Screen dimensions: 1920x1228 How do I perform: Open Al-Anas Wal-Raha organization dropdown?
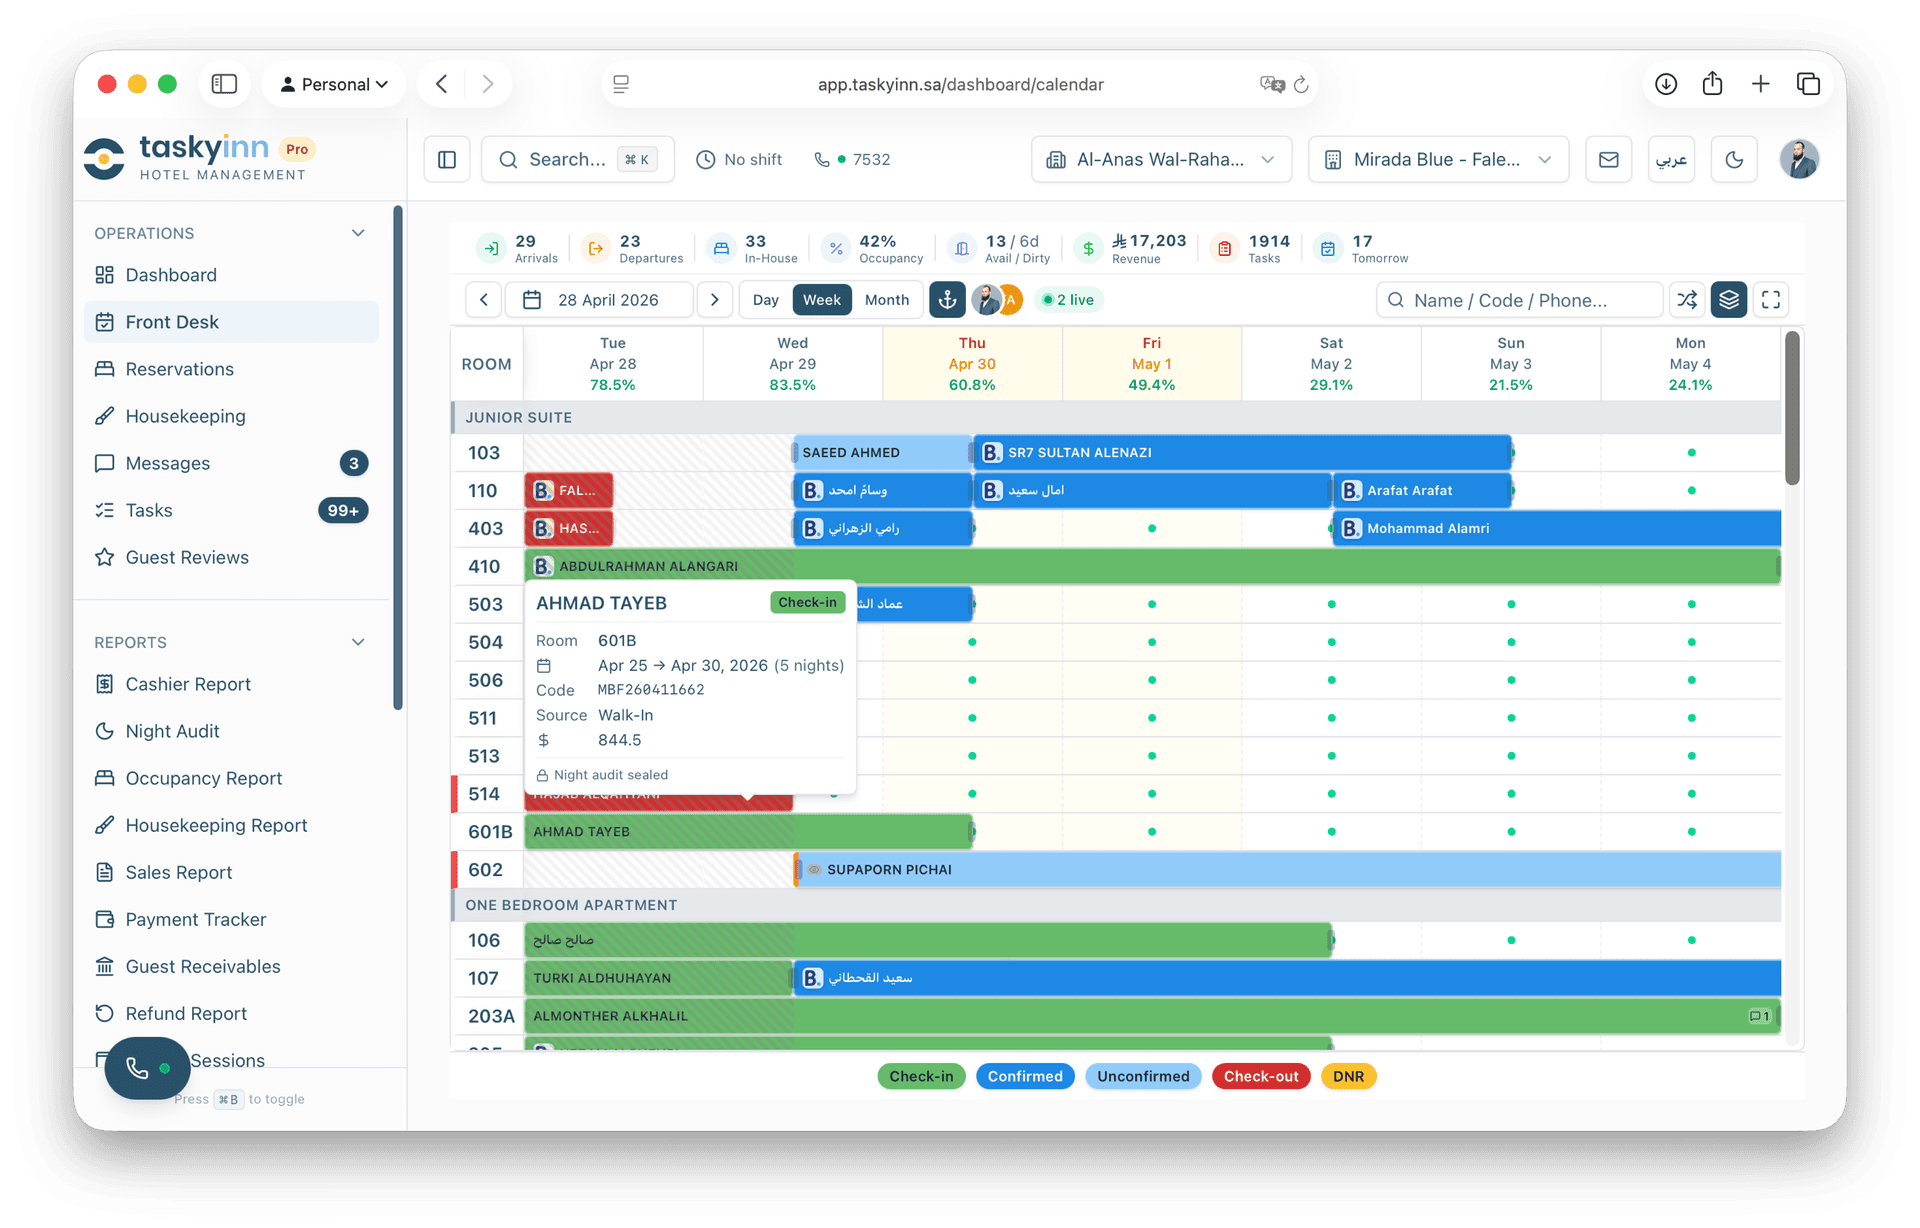pyautogui.click(x=1161, y=160)
